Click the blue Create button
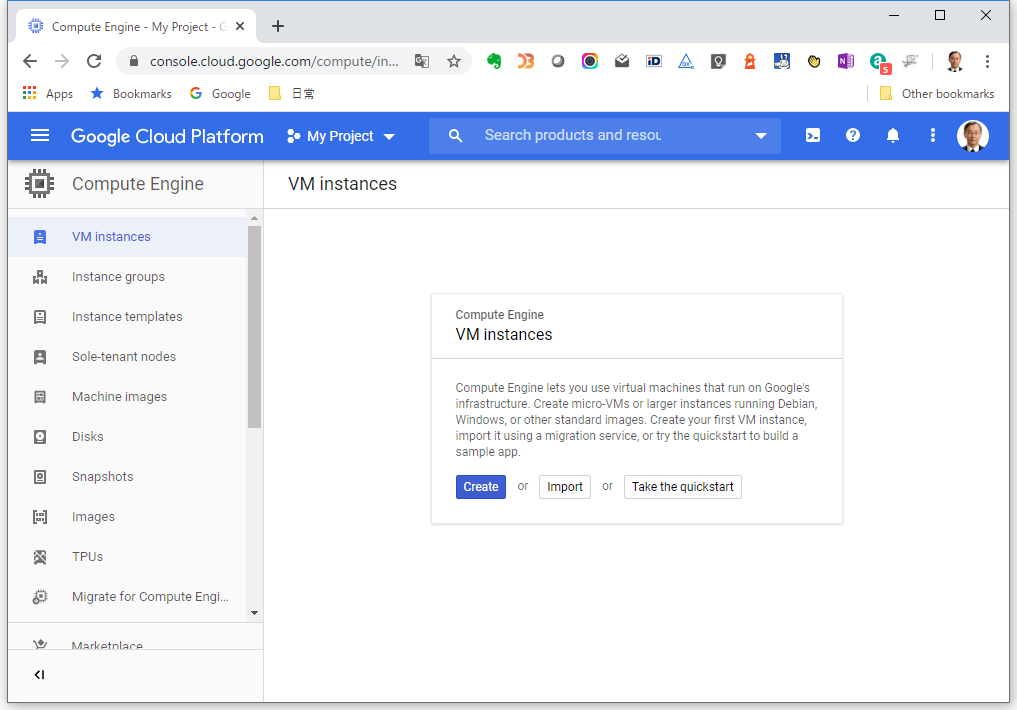1017x710 pixels. click(481, 487)
